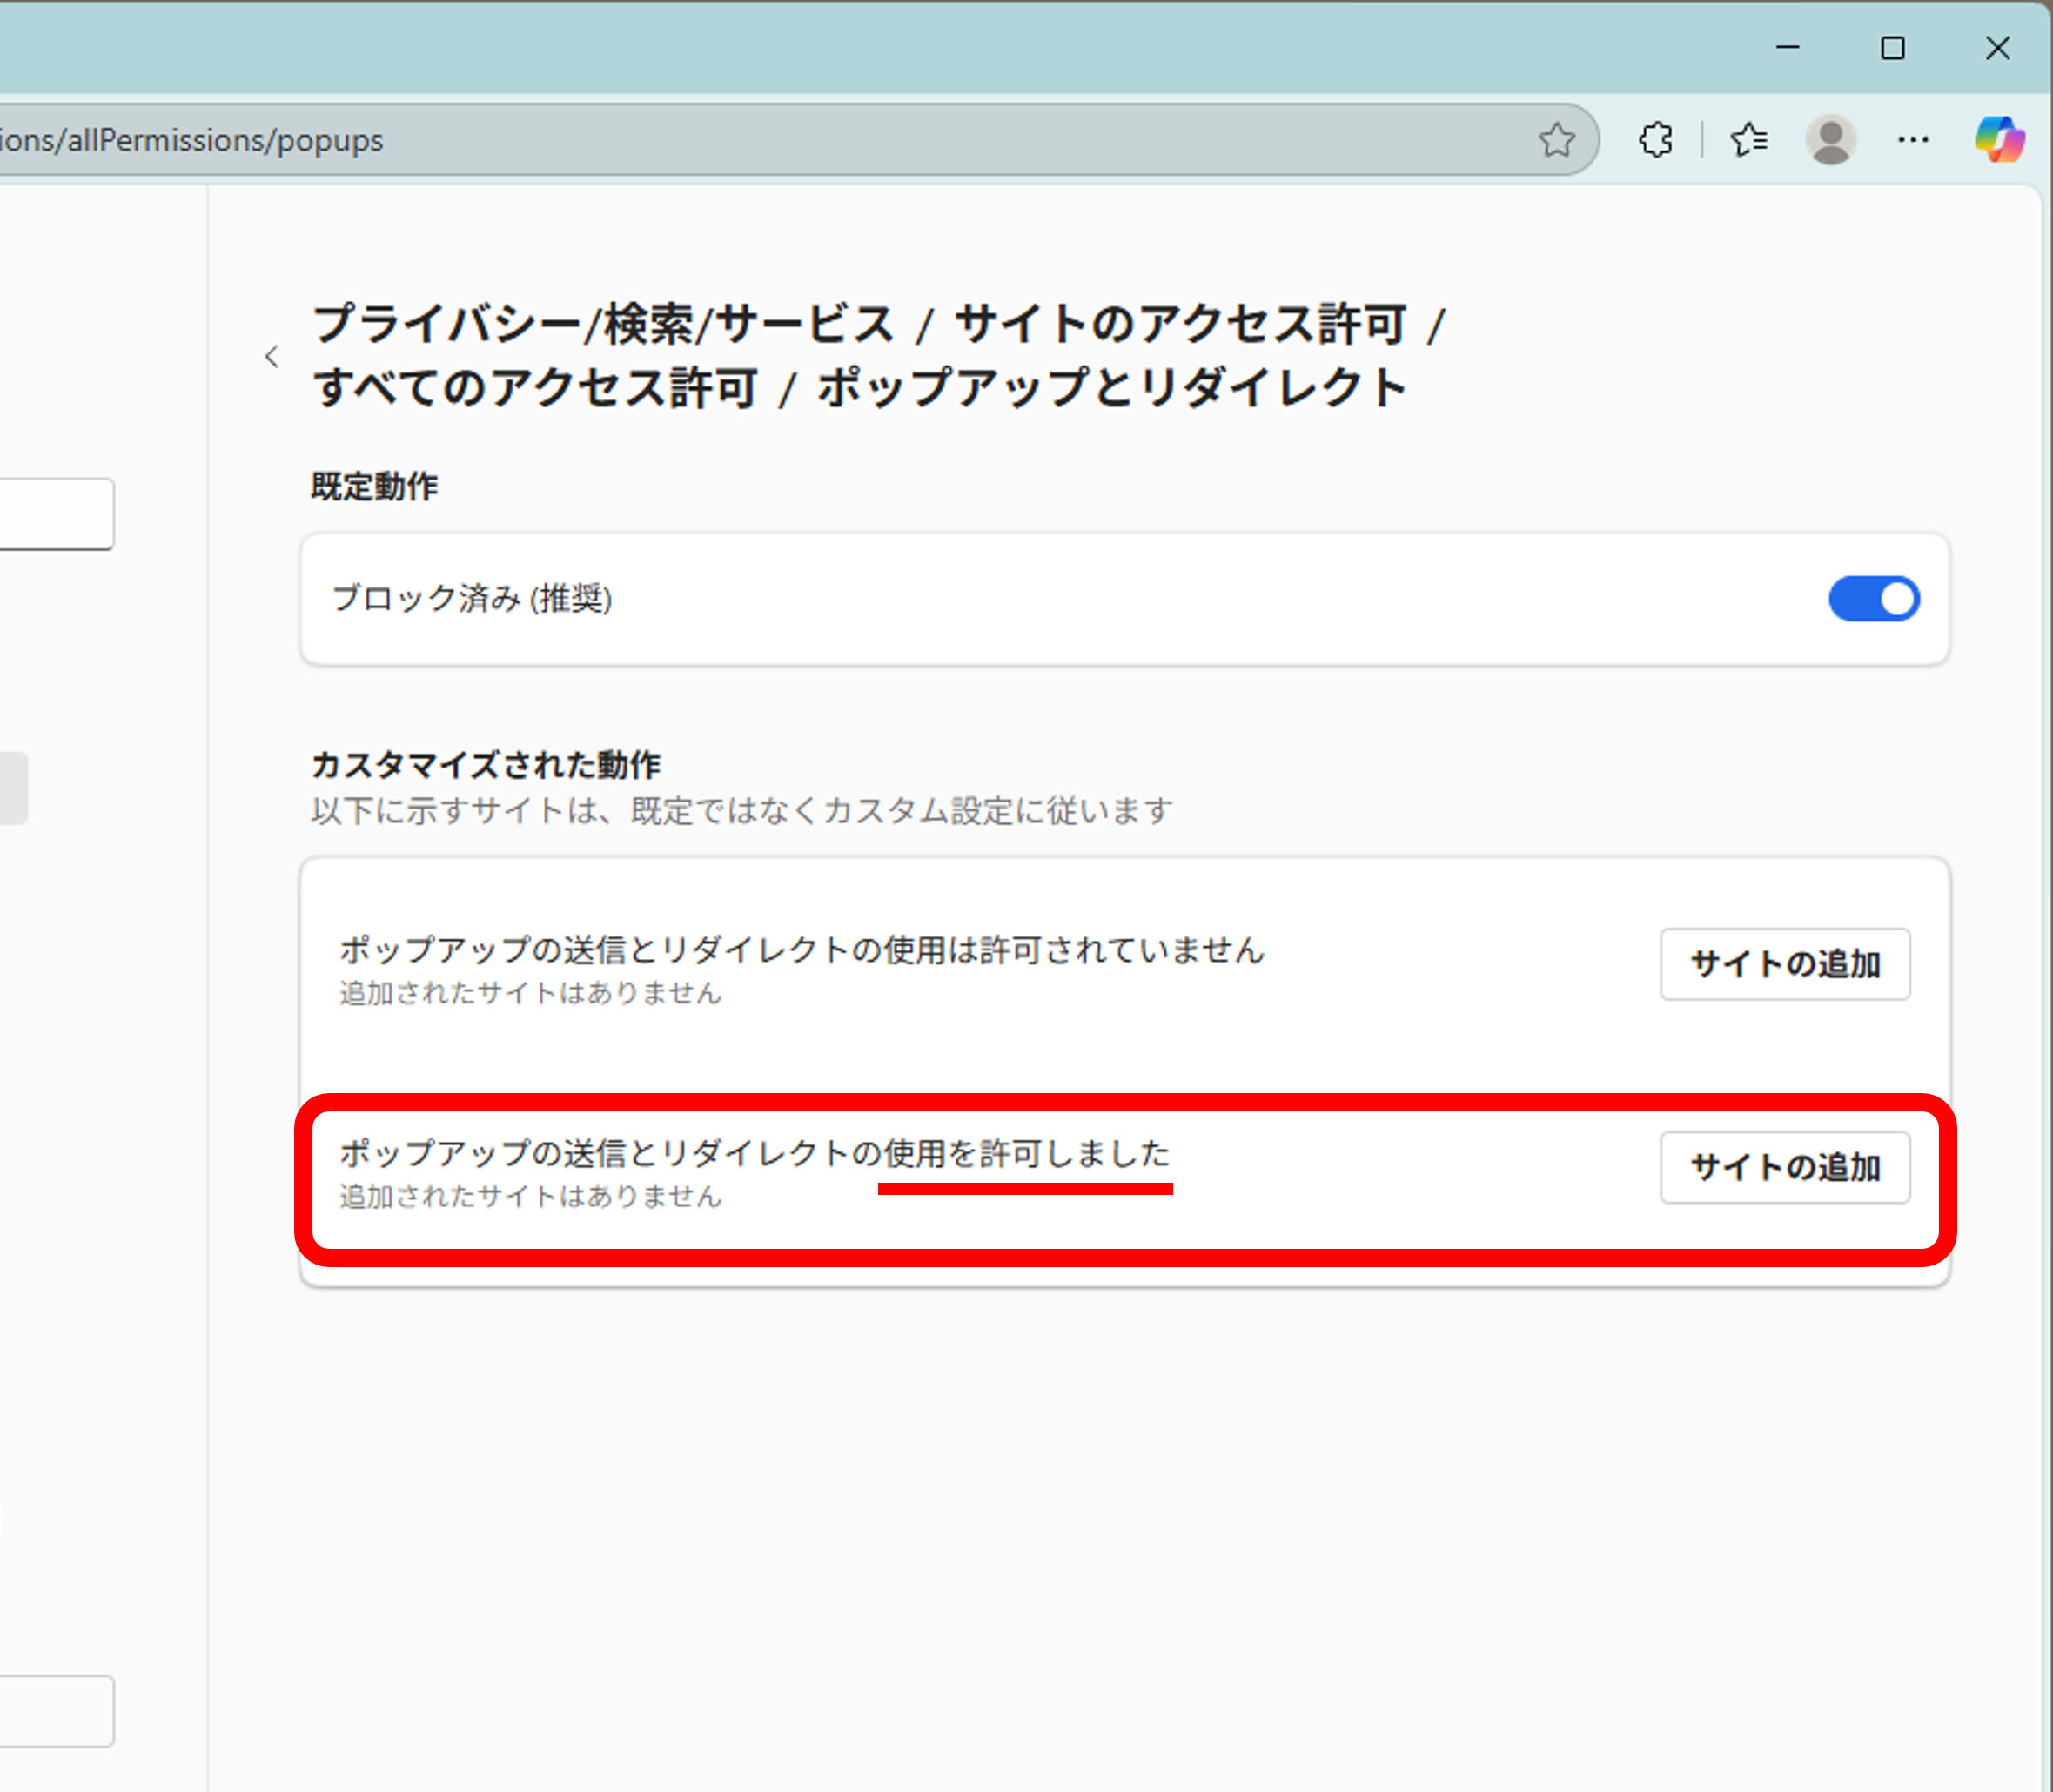Image resolution: width=2053 pixels, height=1792 pixels.
Task: Close the browser window
Action: [x=1997, y=48]
